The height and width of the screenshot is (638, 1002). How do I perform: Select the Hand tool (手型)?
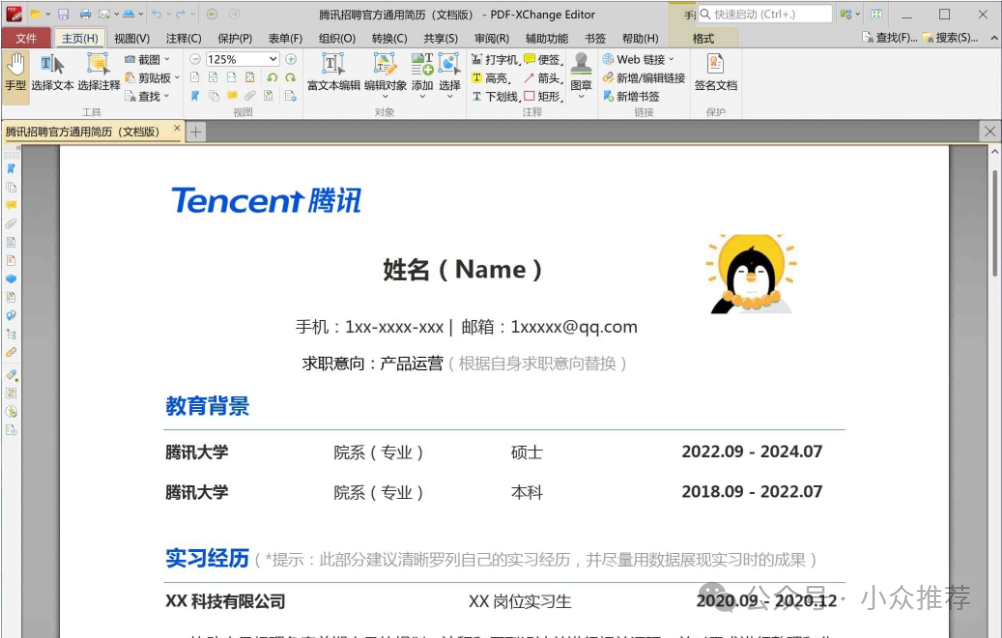(15, 72)
